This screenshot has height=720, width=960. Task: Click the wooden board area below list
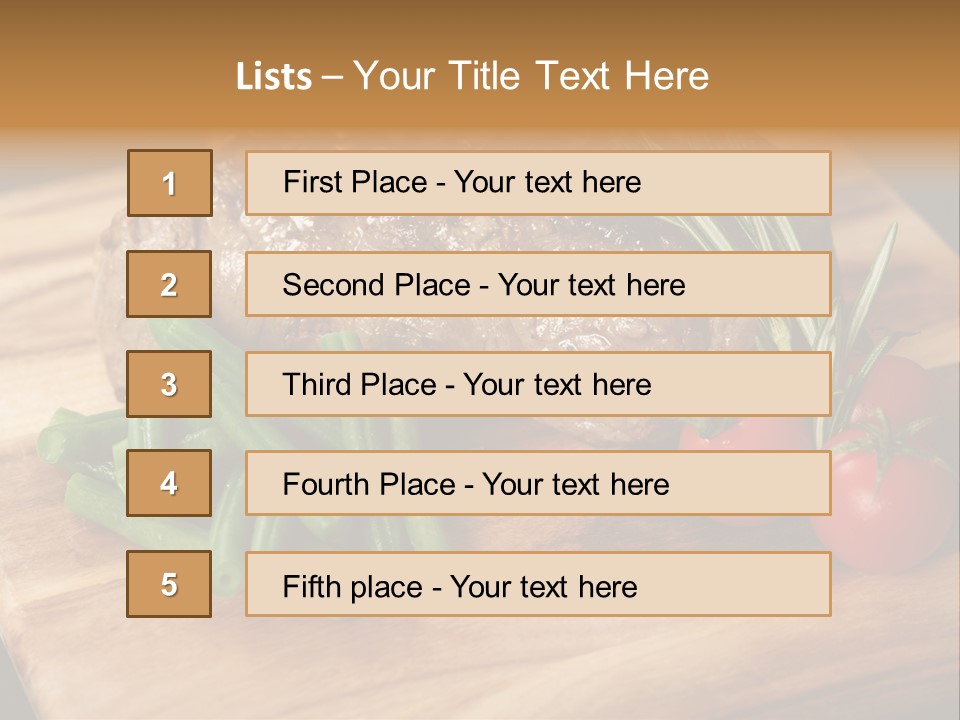pyautogui.click(x=478, y=667)
